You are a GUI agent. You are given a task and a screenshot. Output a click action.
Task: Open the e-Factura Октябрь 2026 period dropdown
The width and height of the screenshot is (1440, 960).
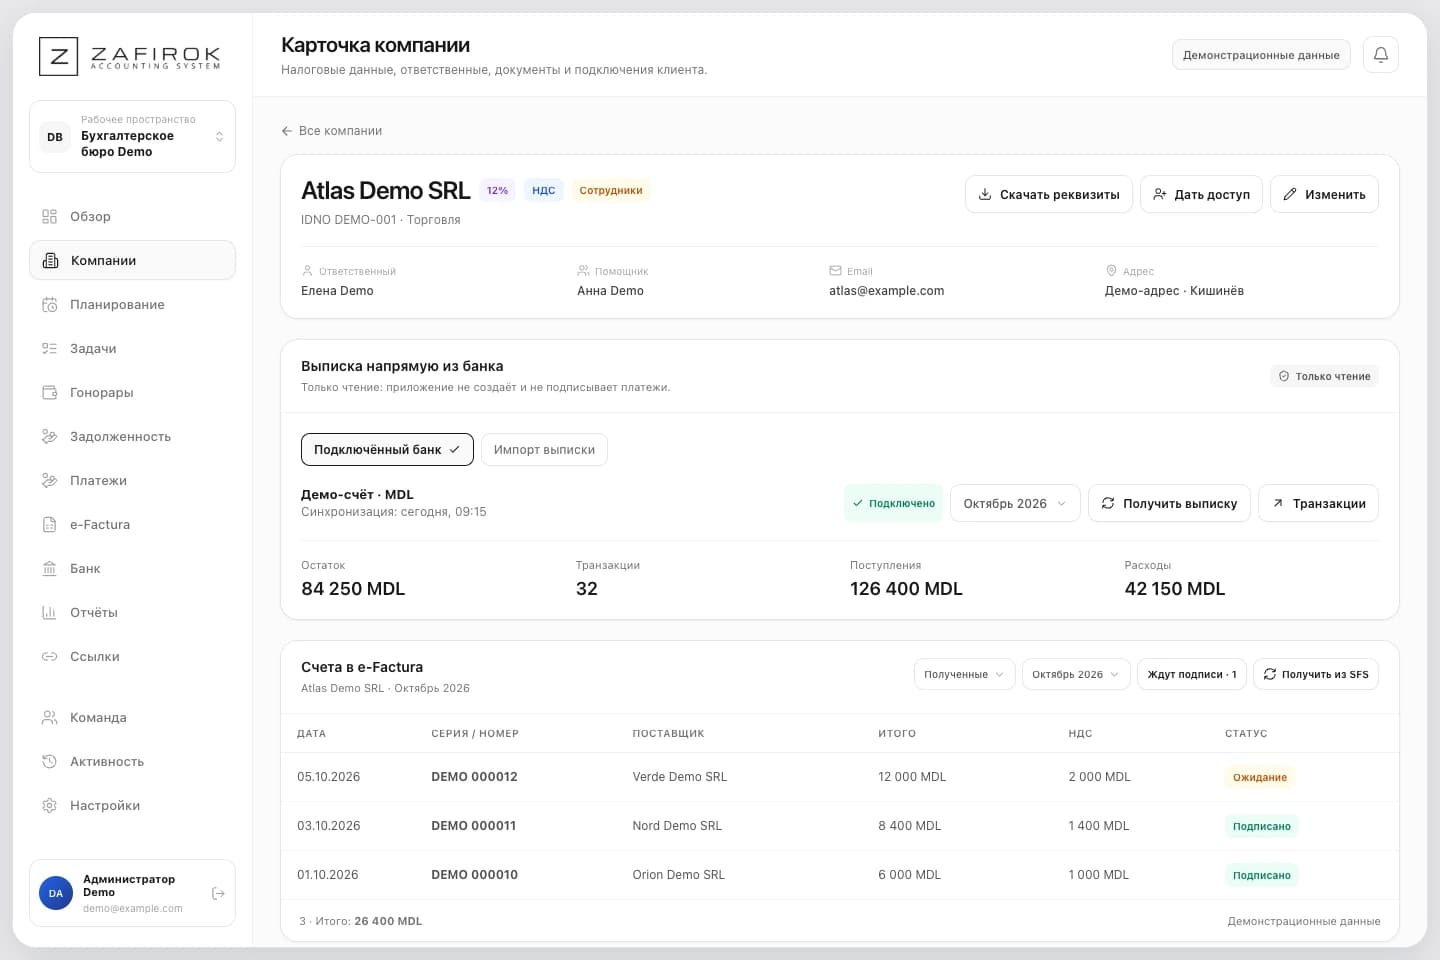coord(1076,675)
